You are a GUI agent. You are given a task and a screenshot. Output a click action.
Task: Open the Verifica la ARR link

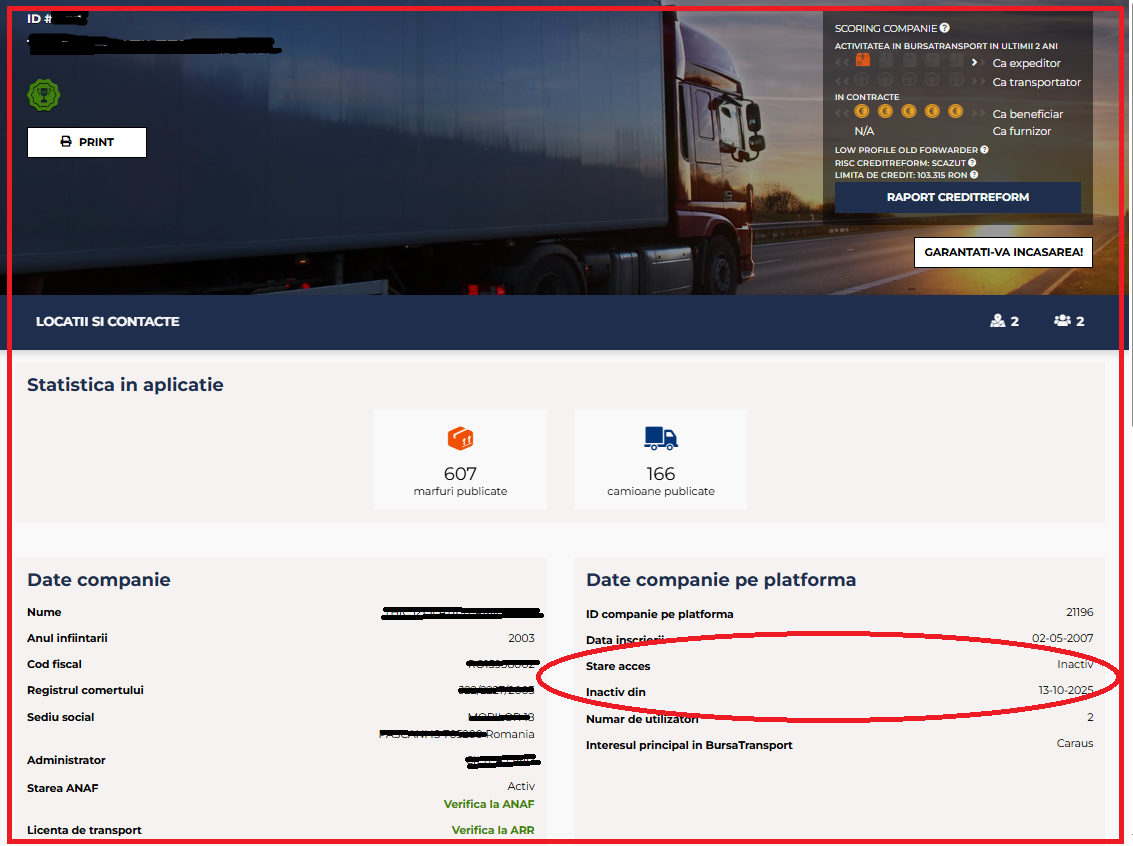click(x=492, y=830)
